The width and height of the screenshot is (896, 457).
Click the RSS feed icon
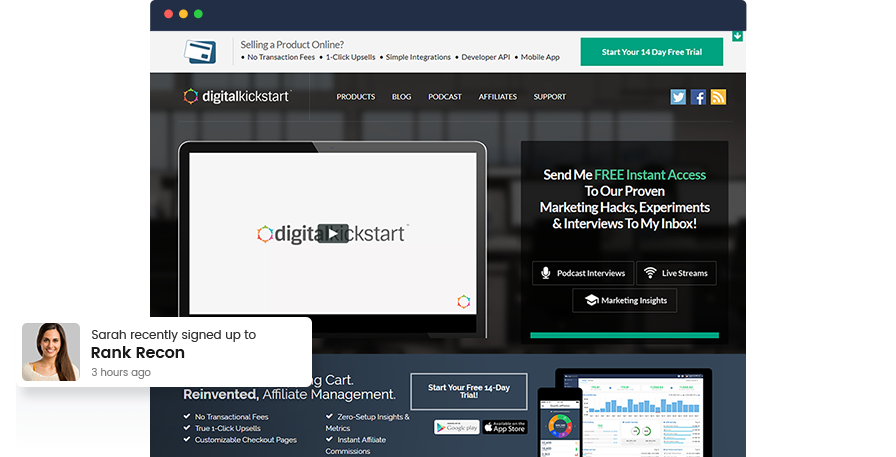point(718,97)
